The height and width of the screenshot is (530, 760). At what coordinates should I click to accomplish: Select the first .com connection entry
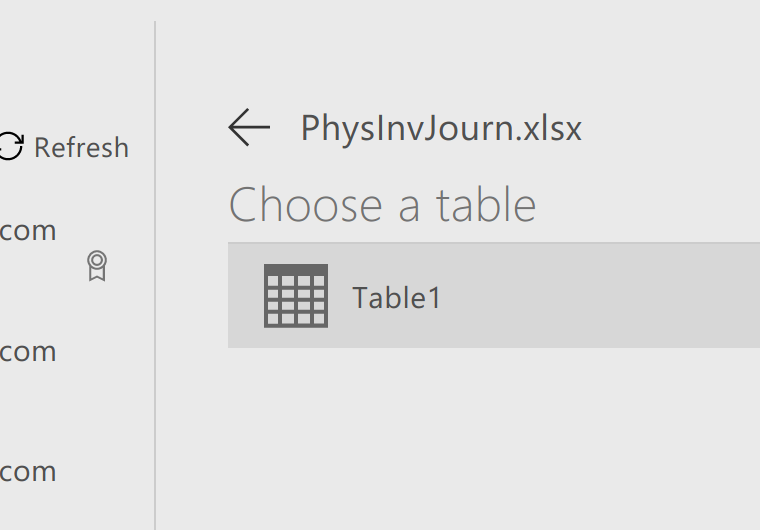coord(28,230)
